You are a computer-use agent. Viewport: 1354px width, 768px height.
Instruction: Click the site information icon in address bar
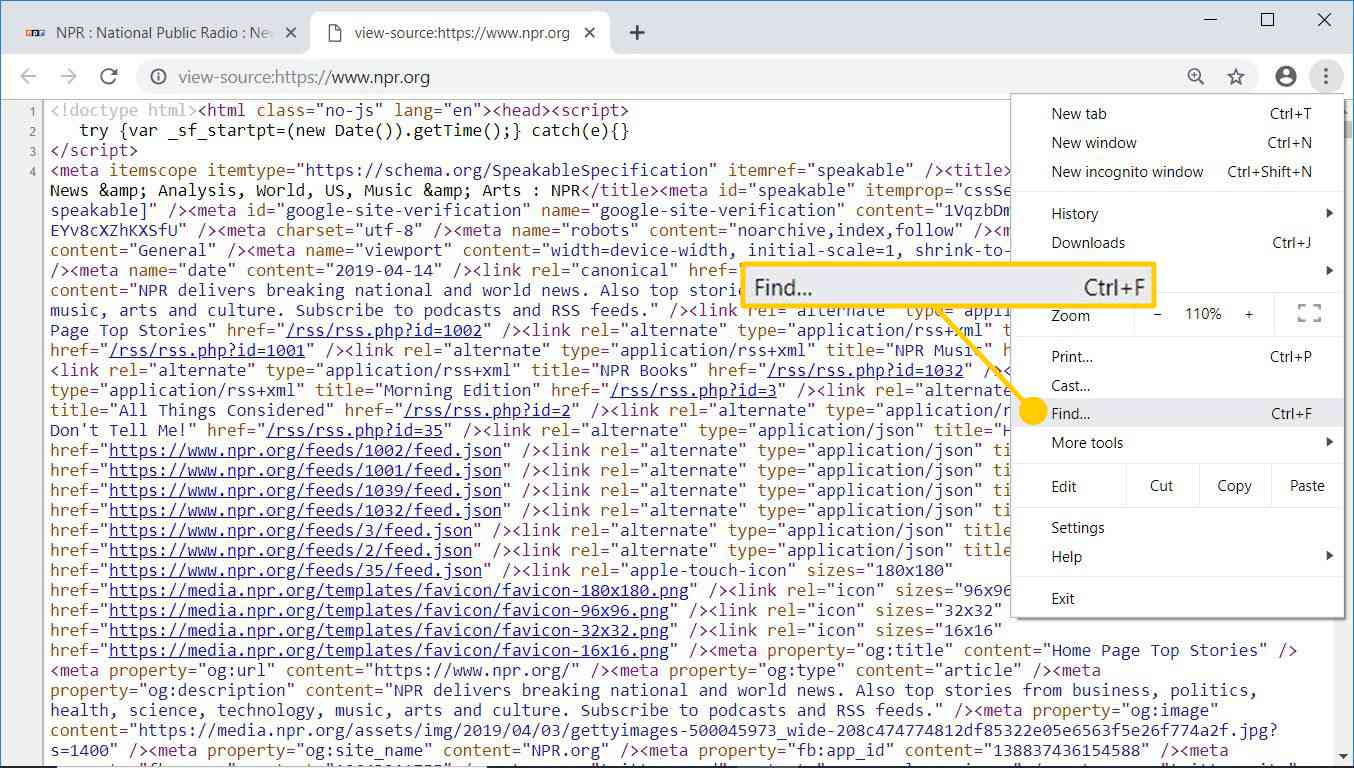(x=158, y=77)
